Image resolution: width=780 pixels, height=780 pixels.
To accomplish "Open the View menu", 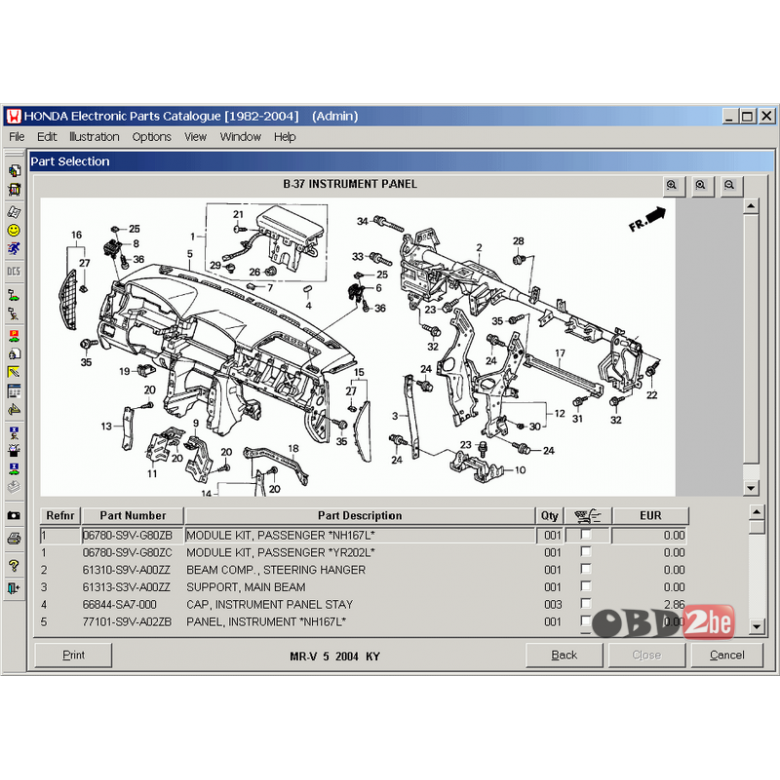I will (195, 137).
